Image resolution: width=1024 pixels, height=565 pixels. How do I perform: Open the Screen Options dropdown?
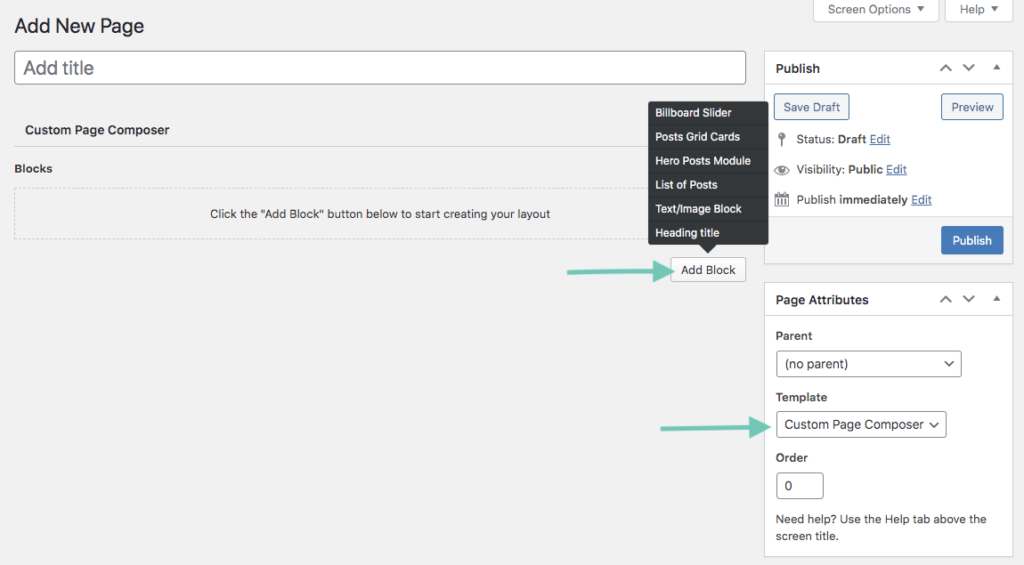pos(875,10)
